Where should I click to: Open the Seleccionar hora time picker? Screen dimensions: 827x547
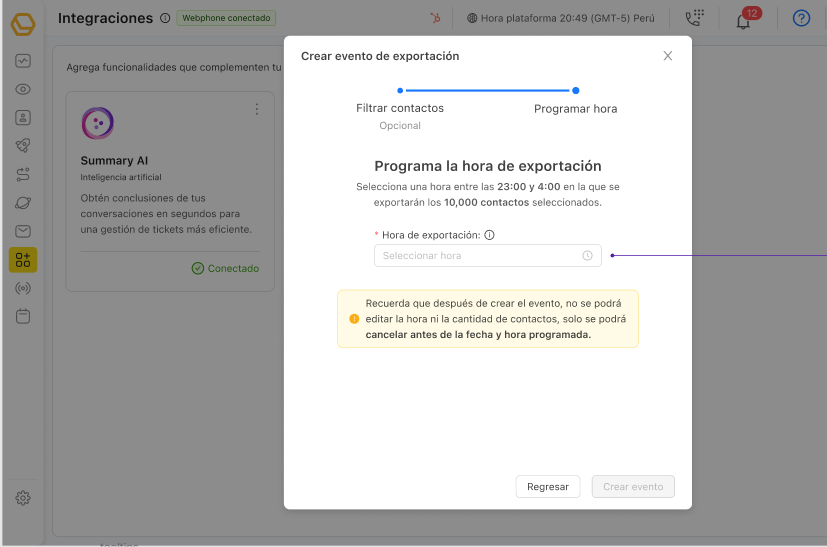coord(487,256)
